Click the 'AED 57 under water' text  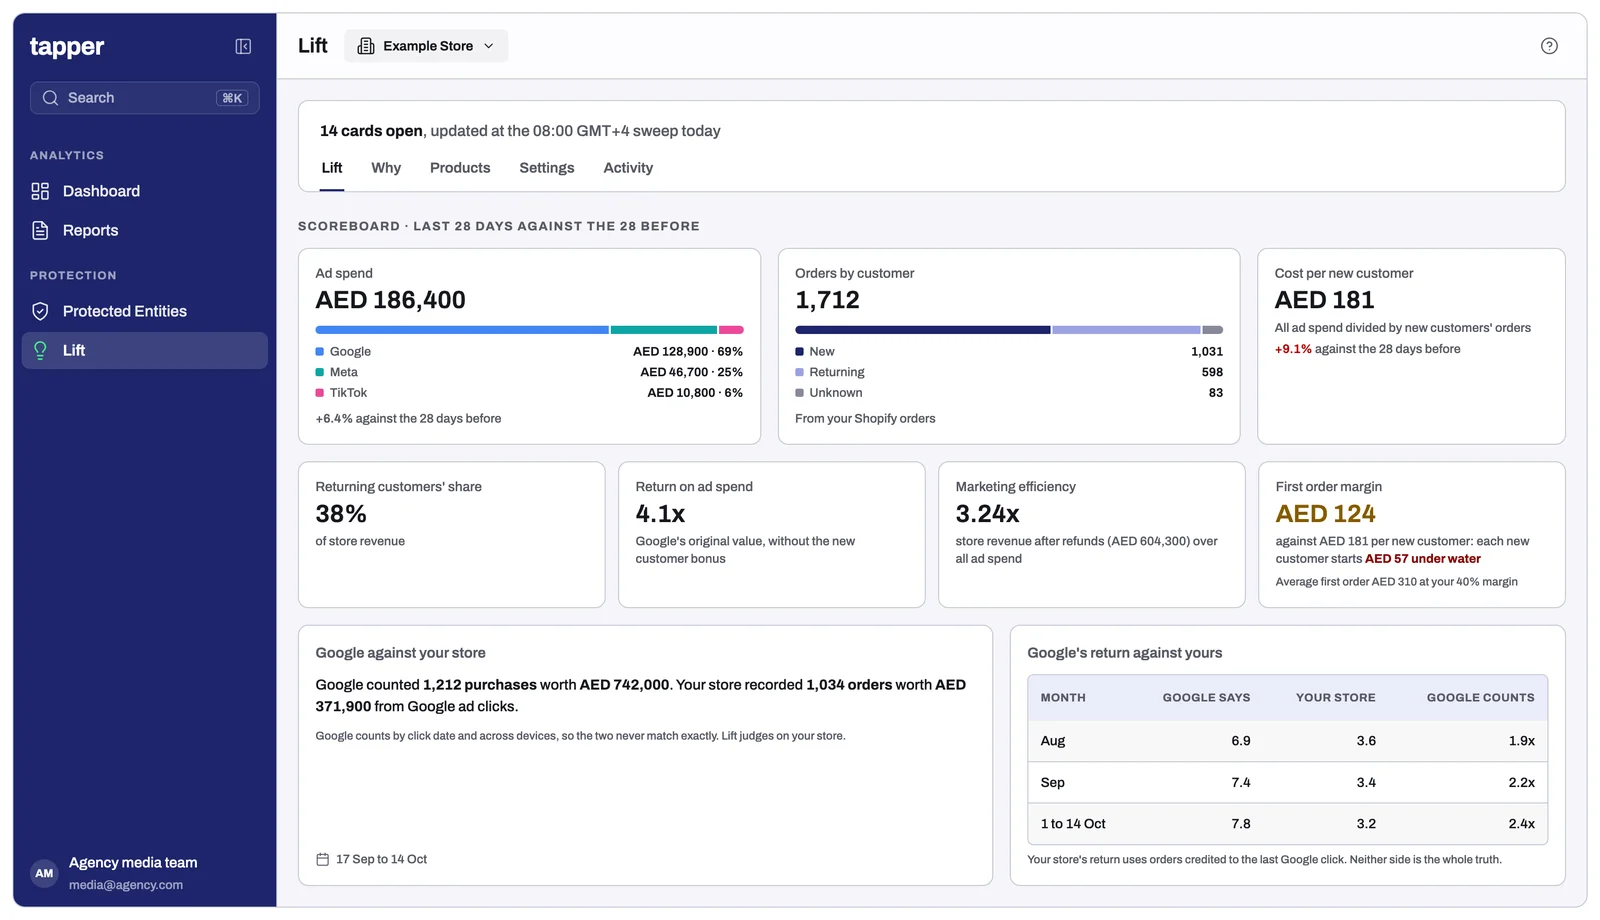1423,559
